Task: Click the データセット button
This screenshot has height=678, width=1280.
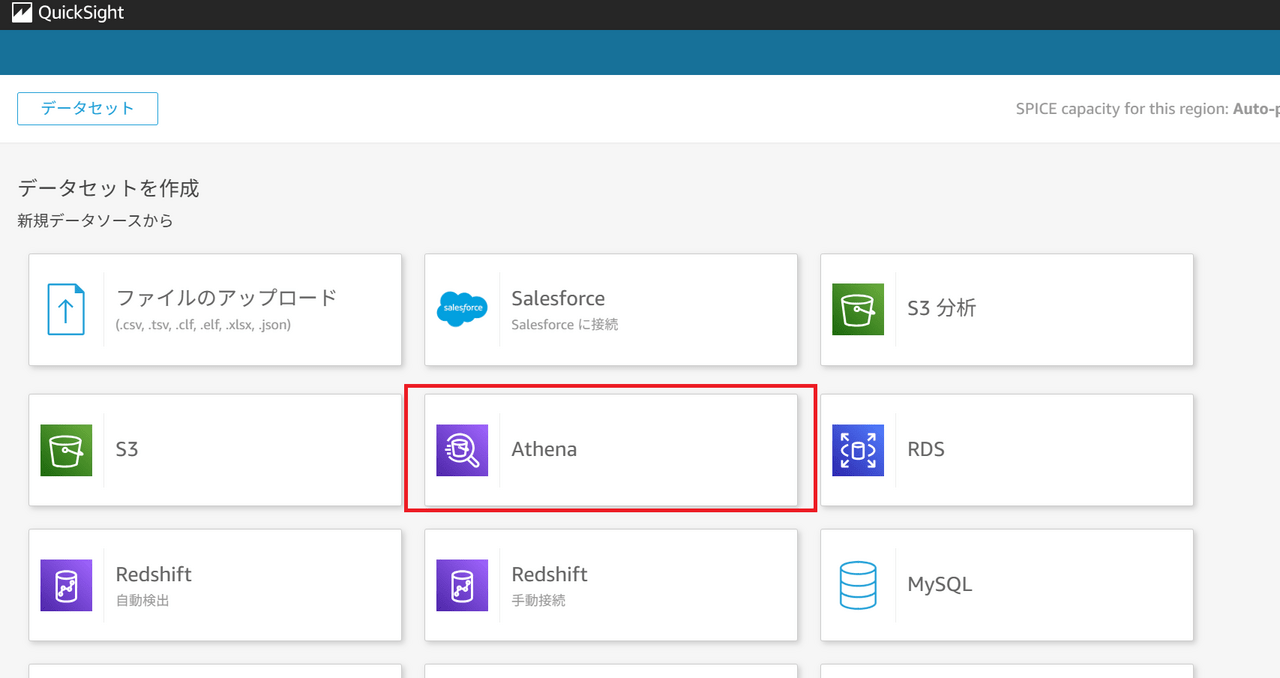Action: pyautogui.click(x=87, y=109)
